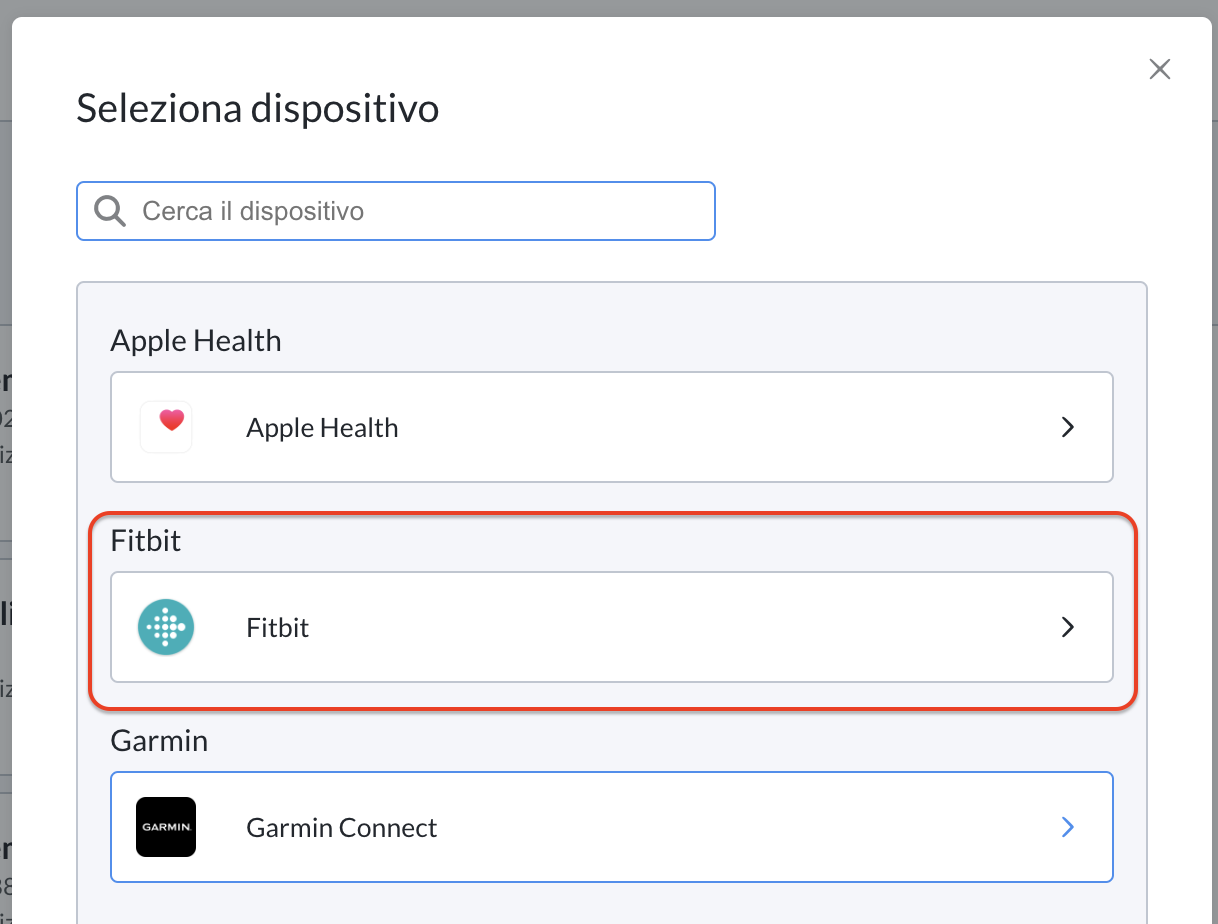1218x924 pixels.
Task: Click the Apple Health heart icon
Action: [166, 427]
